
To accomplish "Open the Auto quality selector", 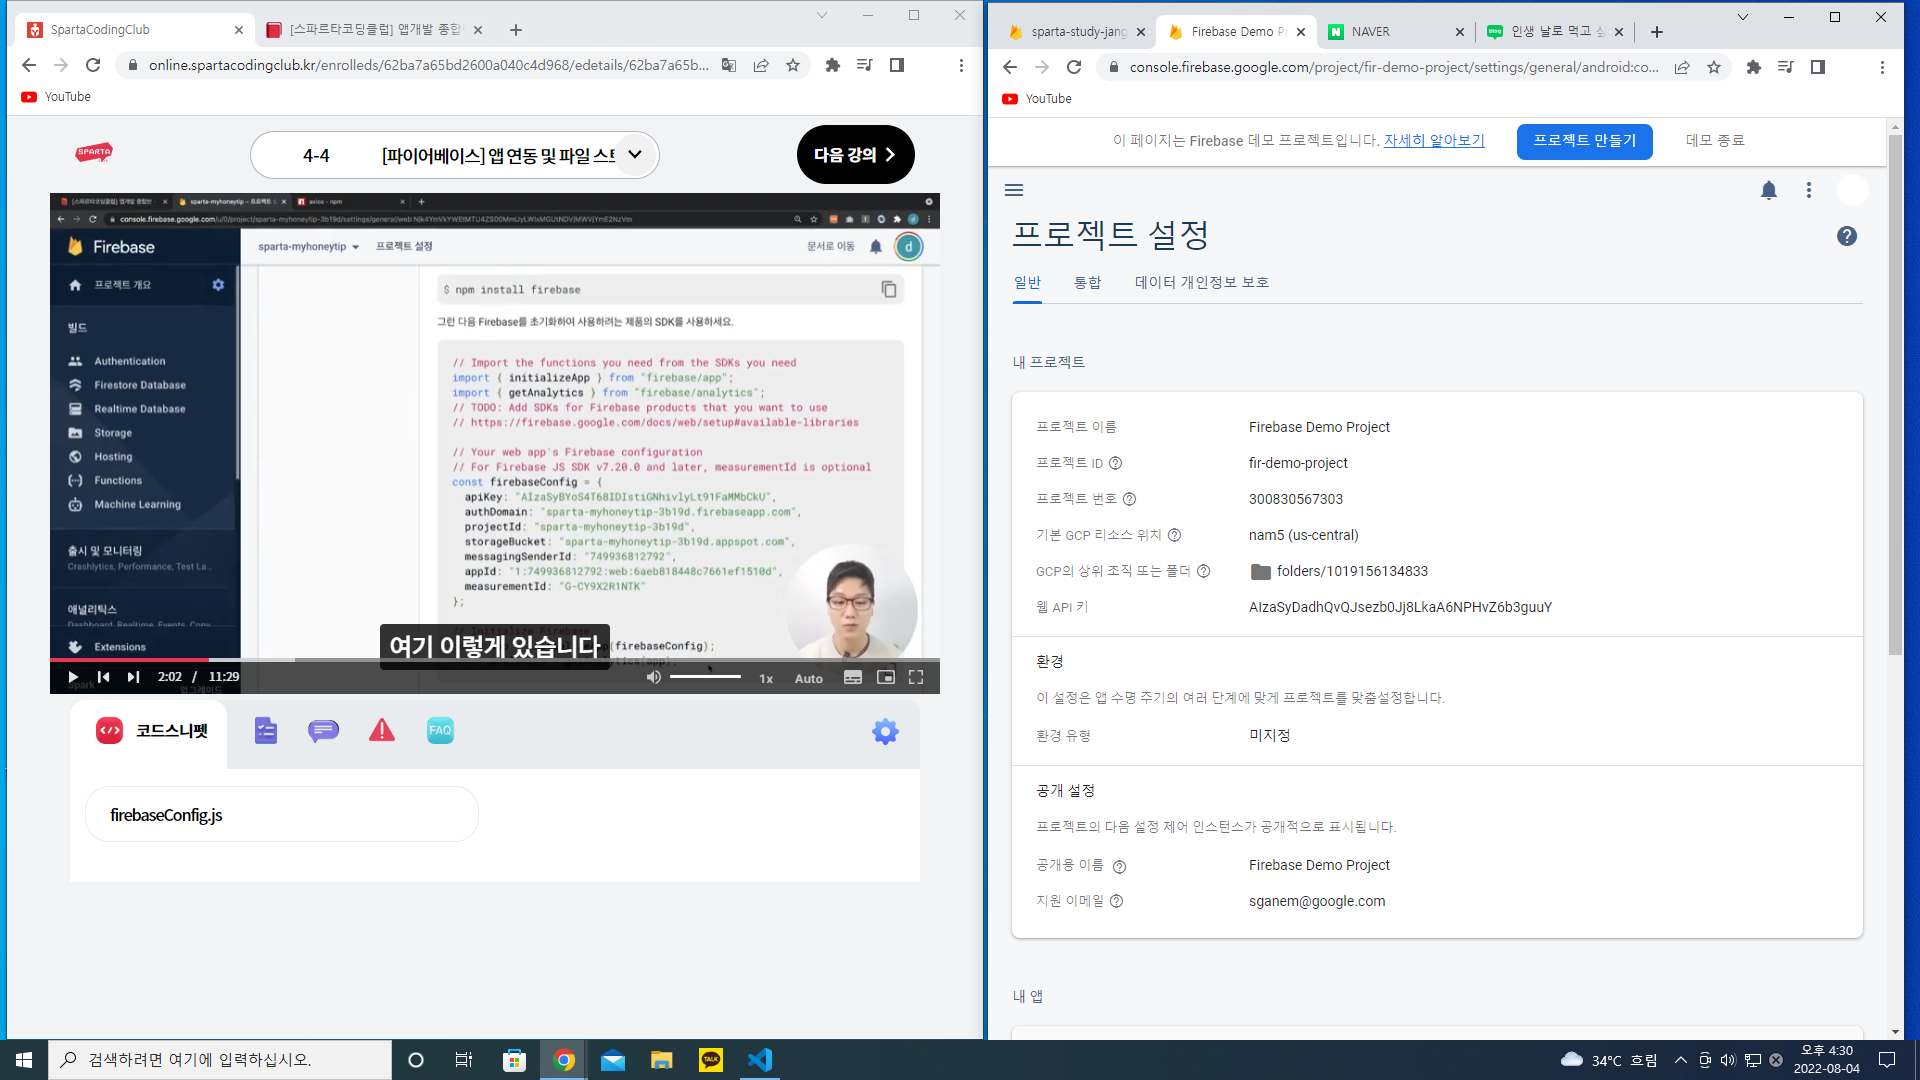I will (808, 678).
